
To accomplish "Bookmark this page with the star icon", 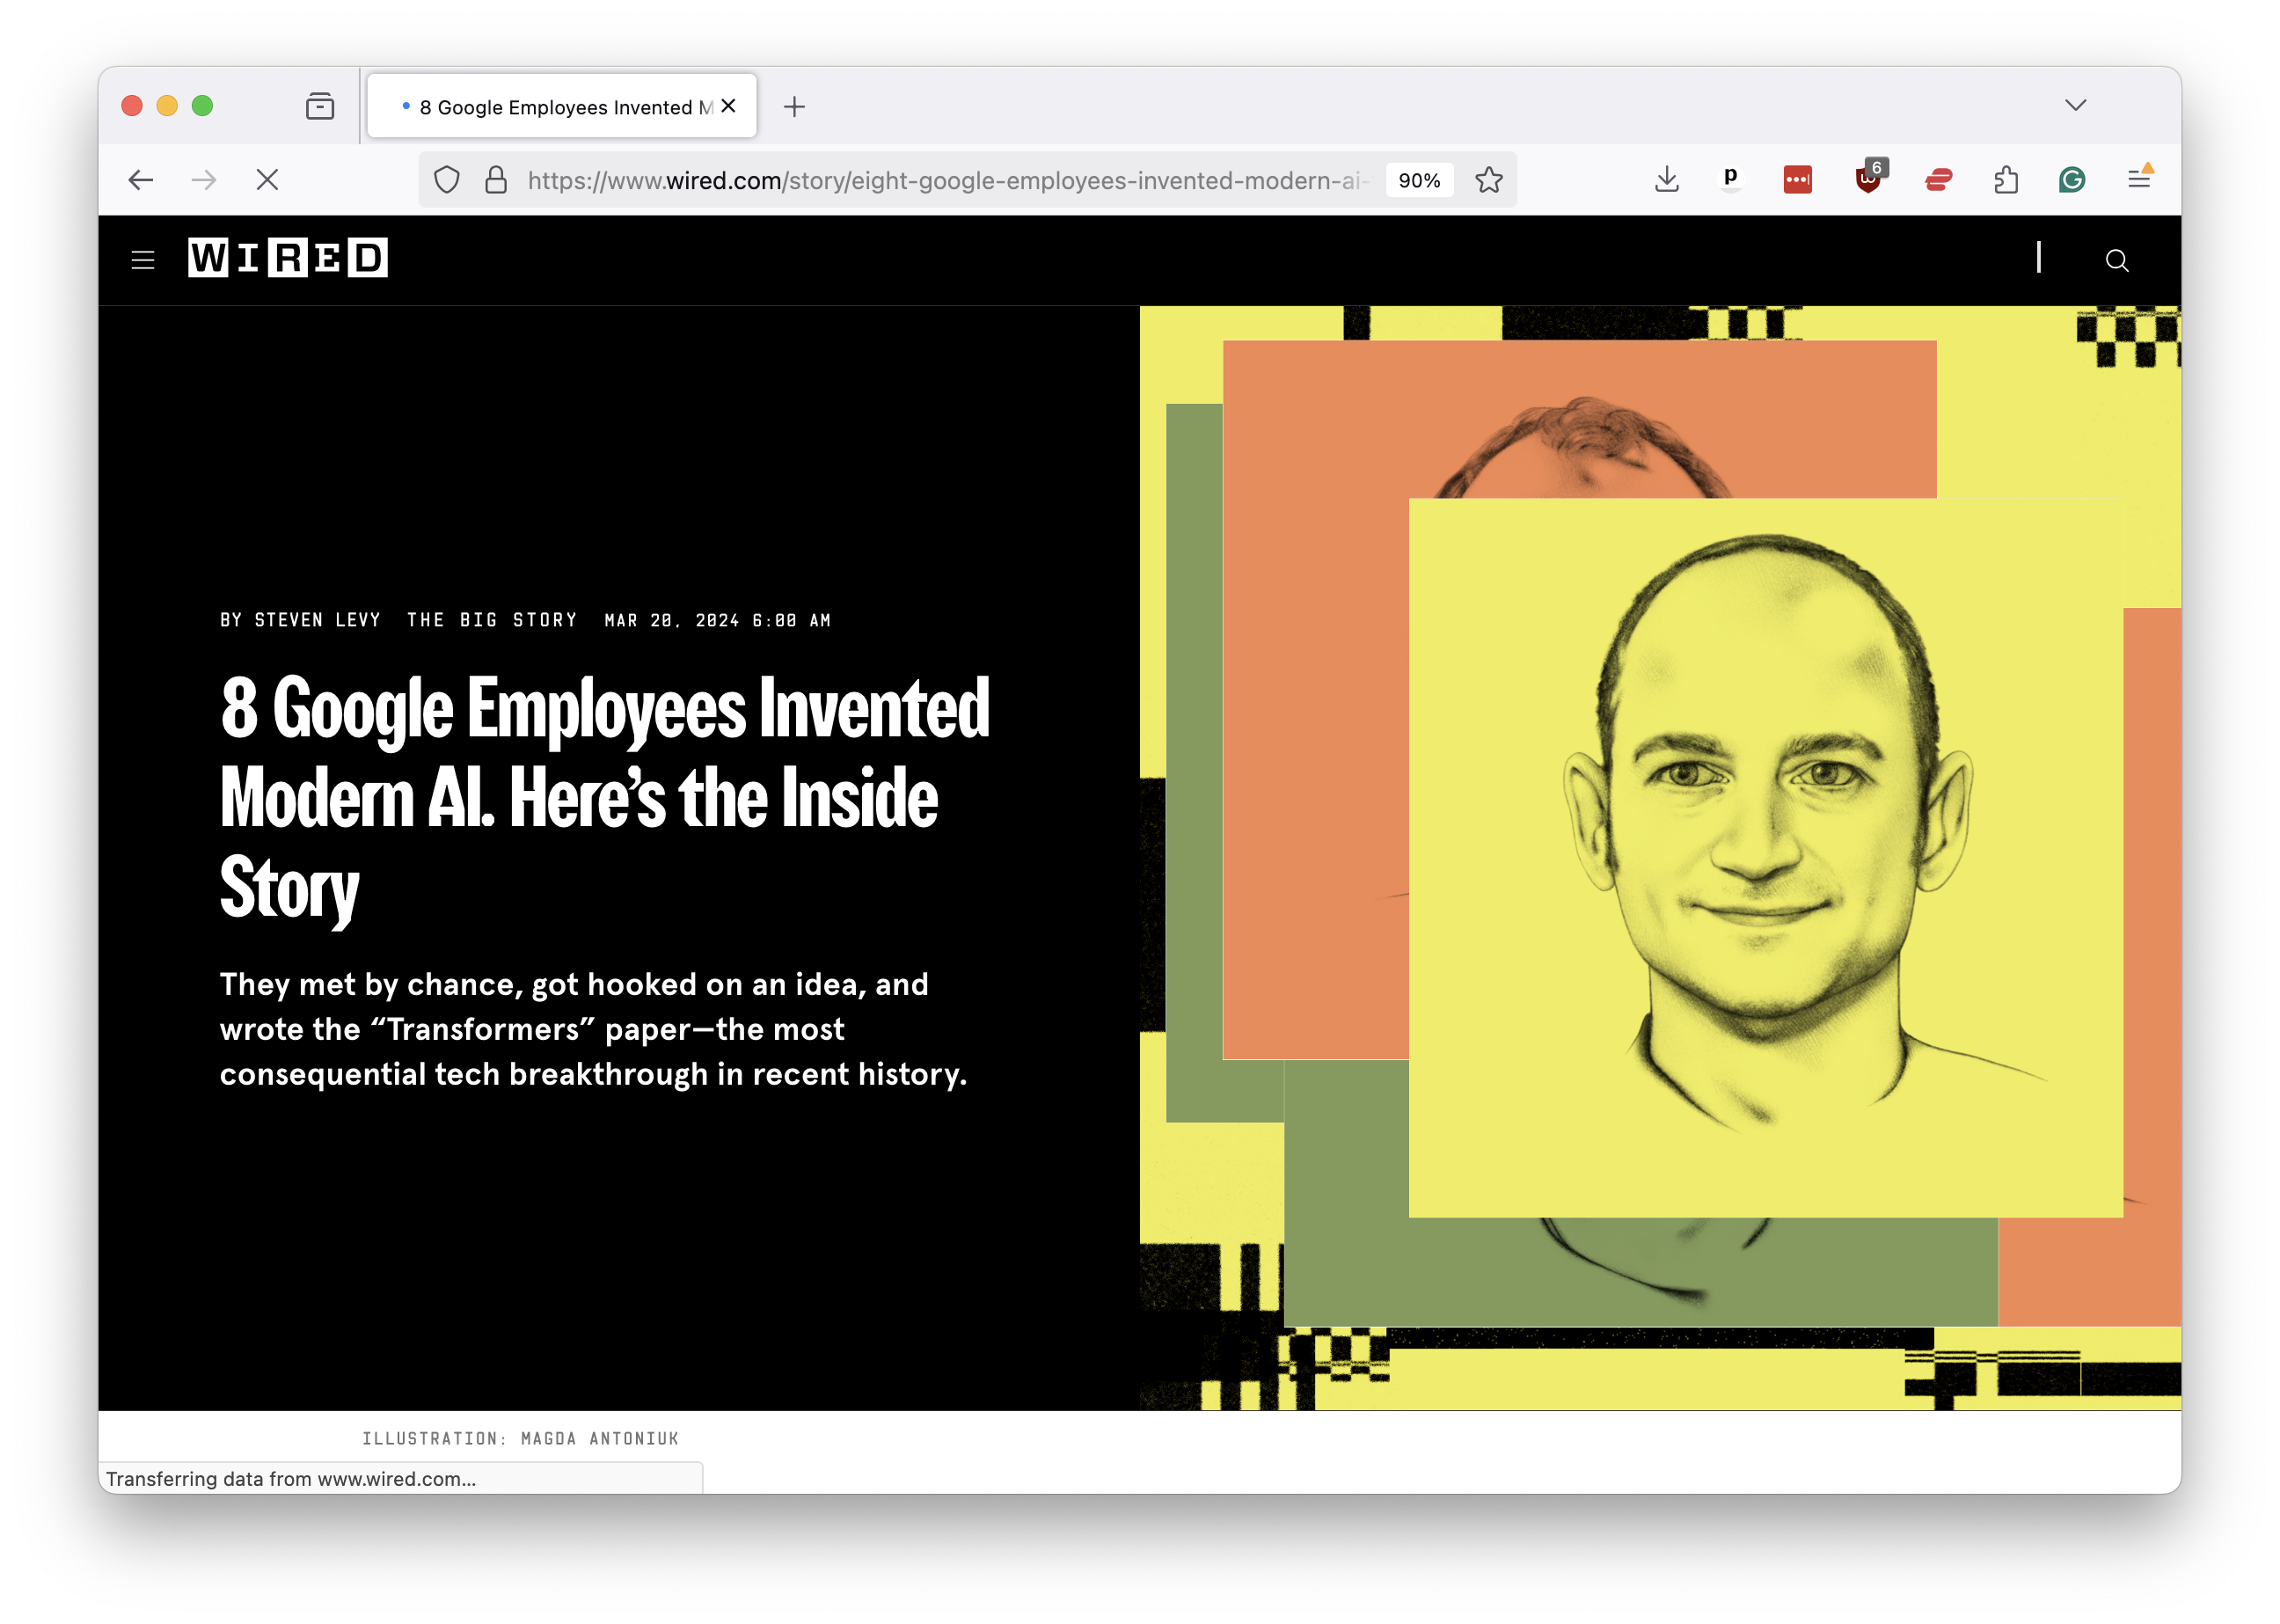I will (1489, 180).
